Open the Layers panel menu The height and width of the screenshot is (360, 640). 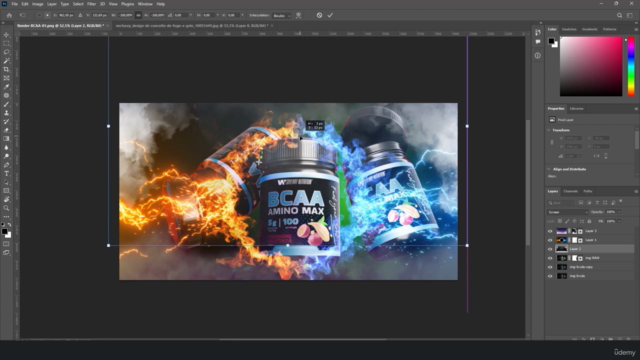pyautogui.click(x=636, y=191)
